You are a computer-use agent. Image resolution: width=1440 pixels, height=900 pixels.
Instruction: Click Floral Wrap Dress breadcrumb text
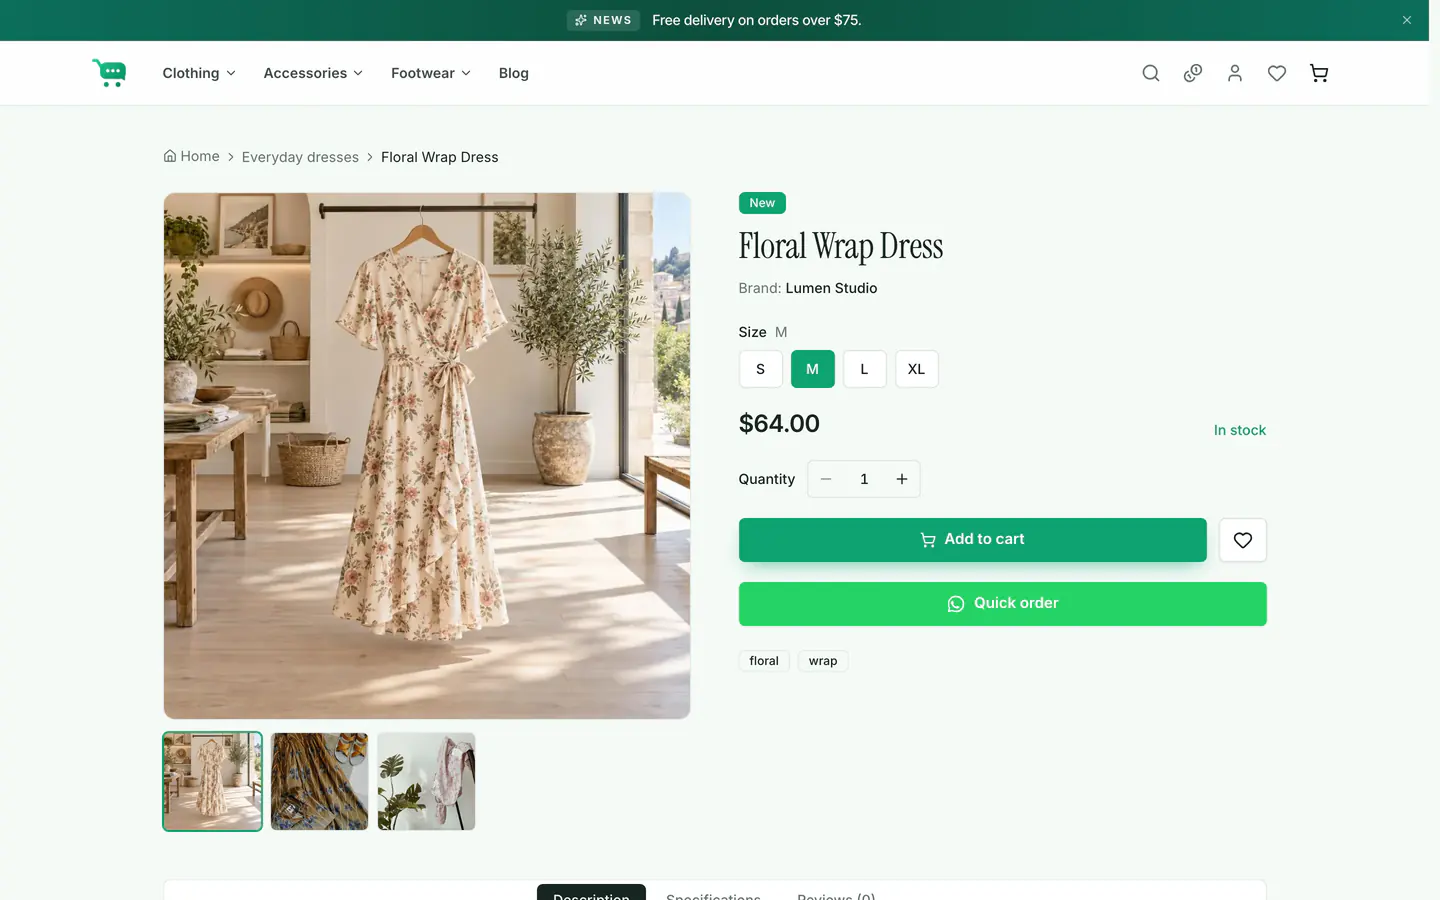point(440,157)
